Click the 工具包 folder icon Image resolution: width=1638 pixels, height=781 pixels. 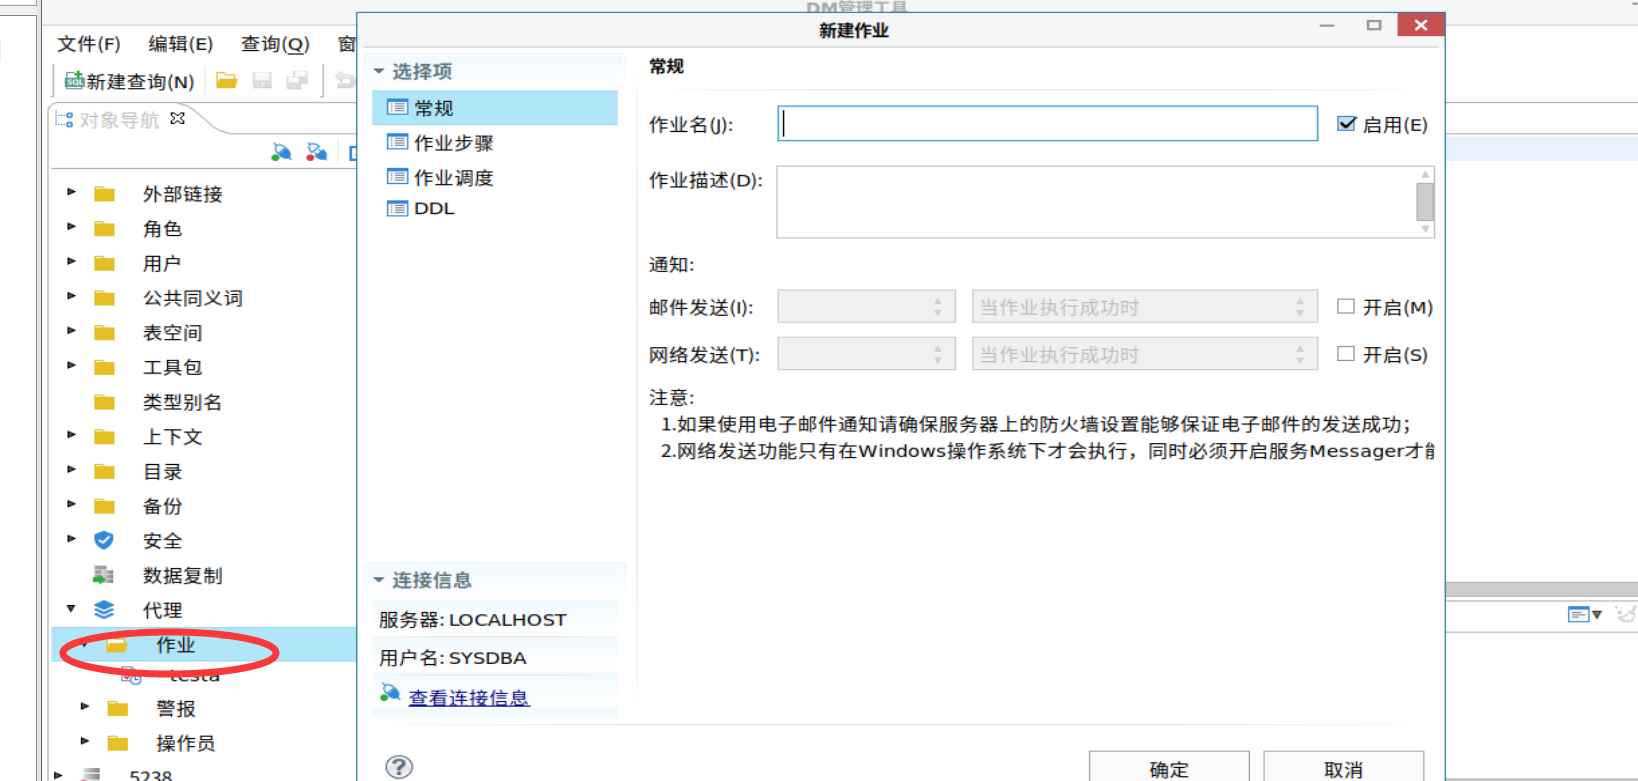coord(104,367)
